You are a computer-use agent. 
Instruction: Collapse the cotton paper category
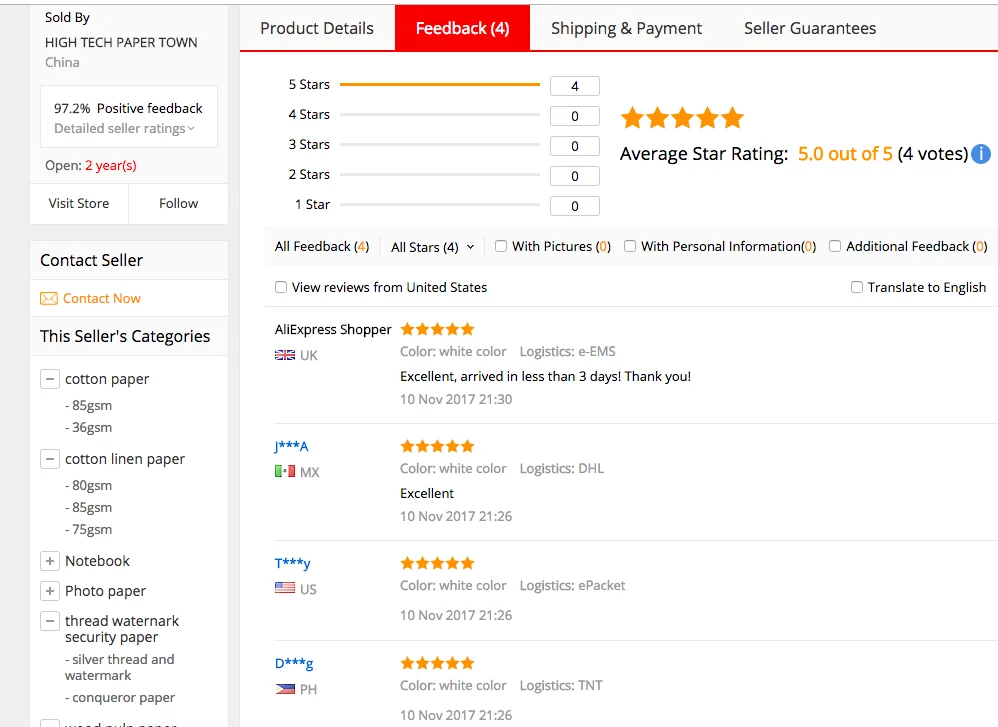(x=50, y=379)
